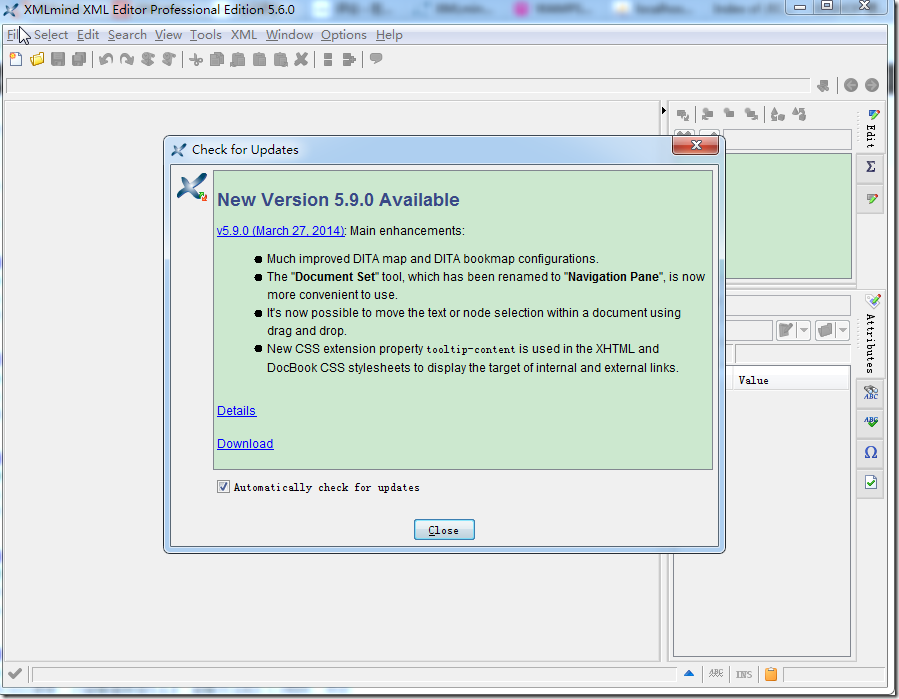Open the binoculars ABC search tab
The height and width of the screenshot is (699, 899).
click(871, 393)
